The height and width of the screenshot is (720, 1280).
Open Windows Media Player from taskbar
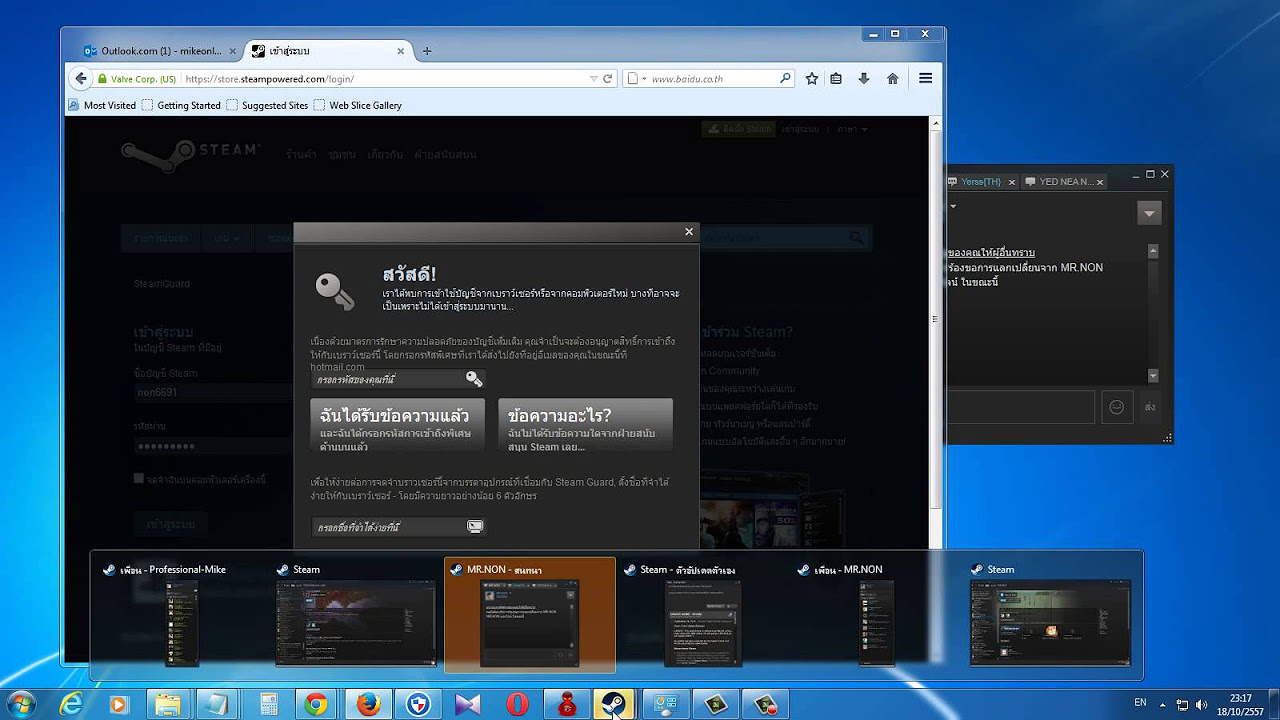tap(119, 704)
